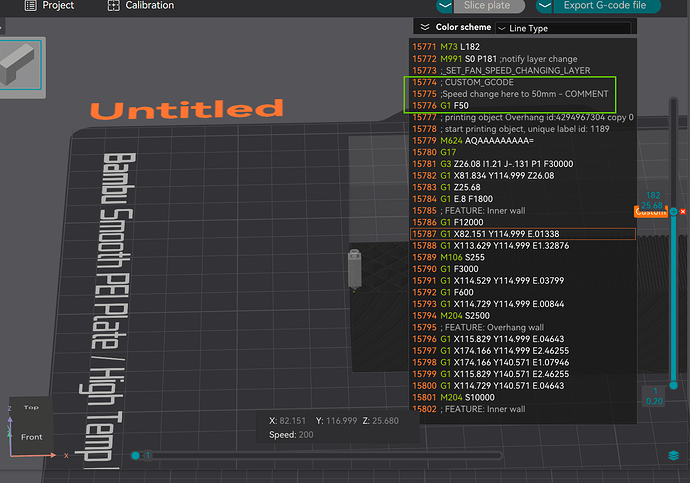690x483 pixels.
Task: Open the Line Type color scheme dropdown
Action: (563, 28)
